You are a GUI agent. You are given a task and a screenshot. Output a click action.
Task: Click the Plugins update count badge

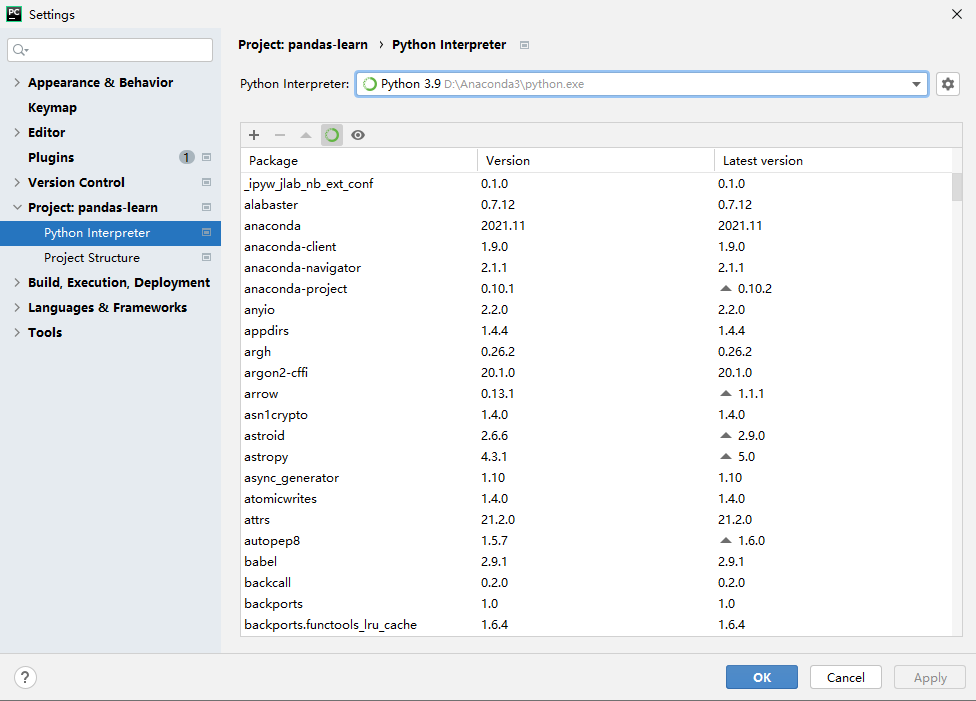187,158
